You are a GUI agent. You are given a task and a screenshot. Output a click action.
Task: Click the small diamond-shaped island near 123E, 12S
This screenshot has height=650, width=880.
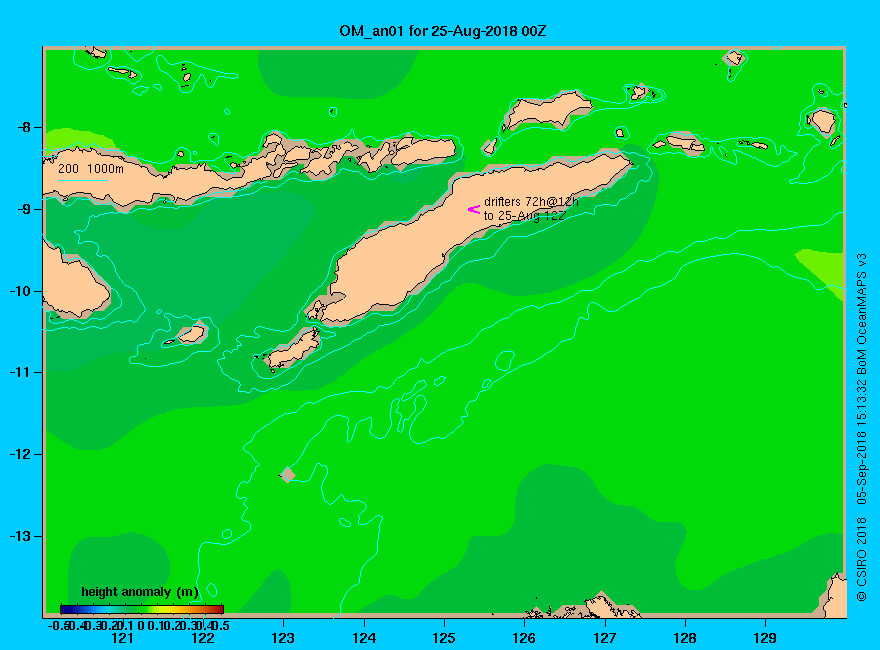click(x=288, y=475)
